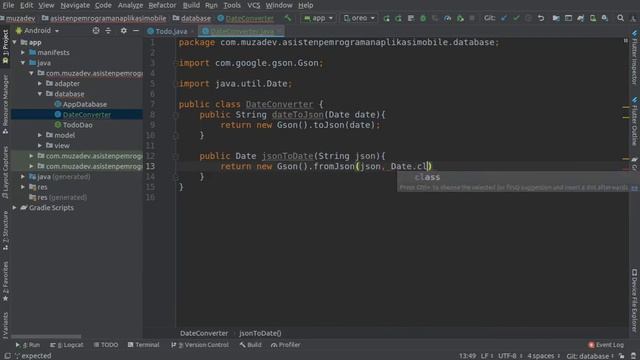
Task: Collapse the java folder
Action: coord(23,63)
